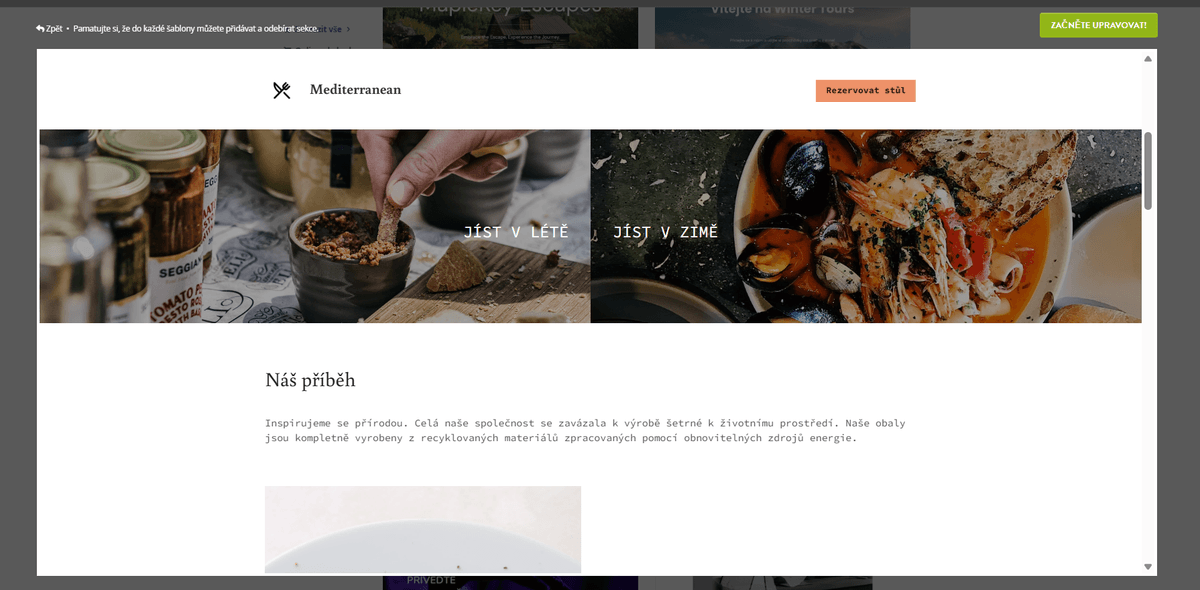Click the white plate image below the story
1200x590 pixels.
(423, 530)
